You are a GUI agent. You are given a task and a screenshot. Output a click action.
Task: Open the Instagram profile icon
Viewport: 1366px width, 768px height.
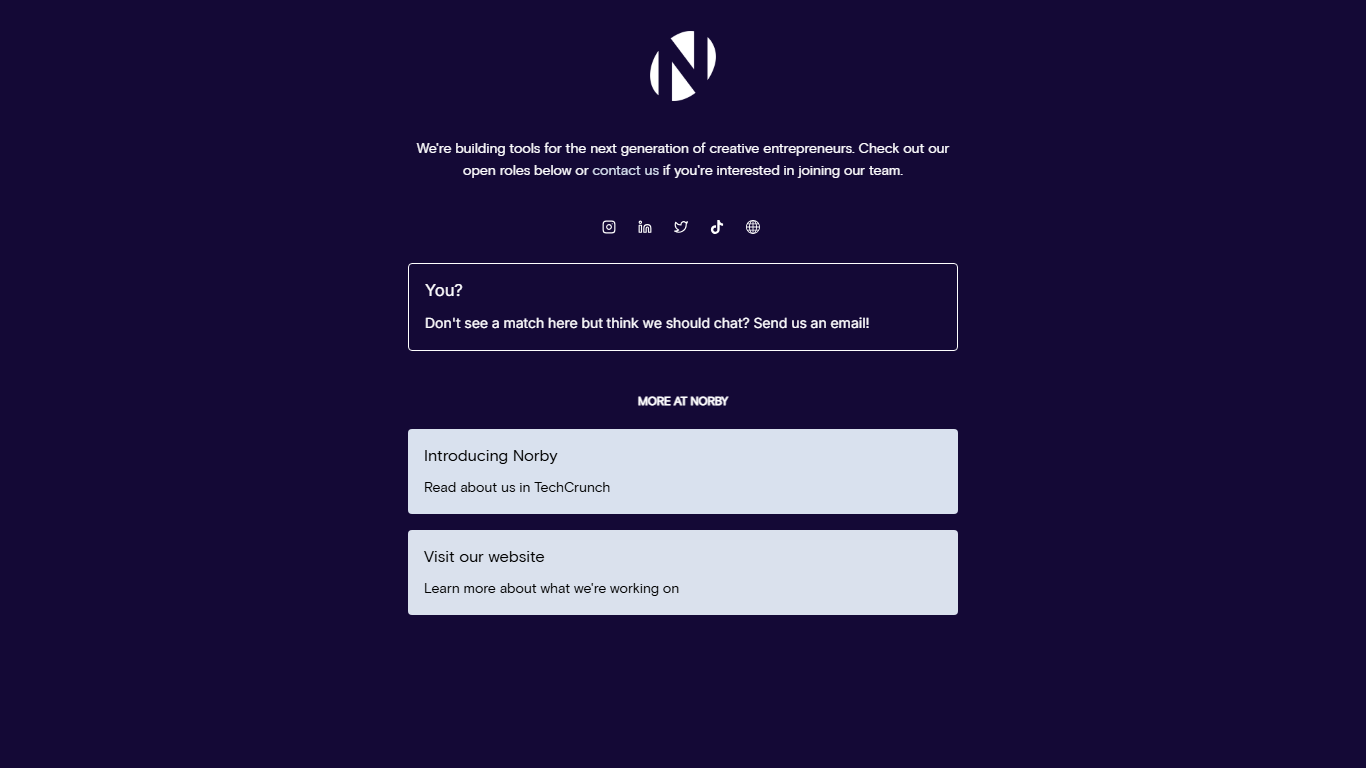pos(609,227)
